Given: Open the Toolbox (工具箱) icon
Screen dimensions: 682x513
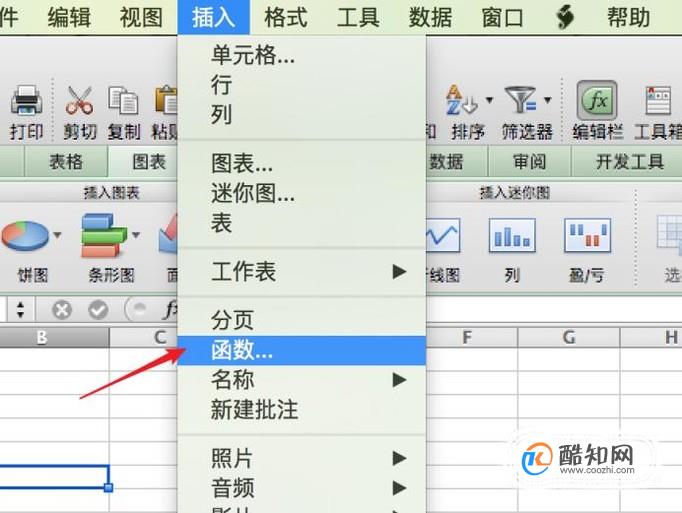Looking at the screenshot, I should (659, 101).
